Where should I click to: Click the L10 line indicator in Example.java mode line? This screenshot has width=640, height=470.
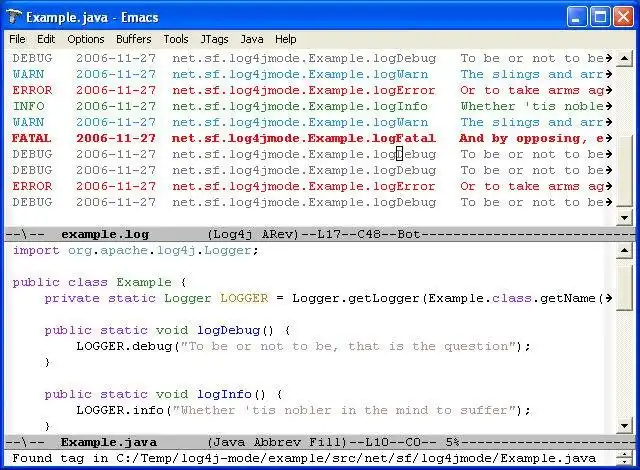(x=377, y=442)
